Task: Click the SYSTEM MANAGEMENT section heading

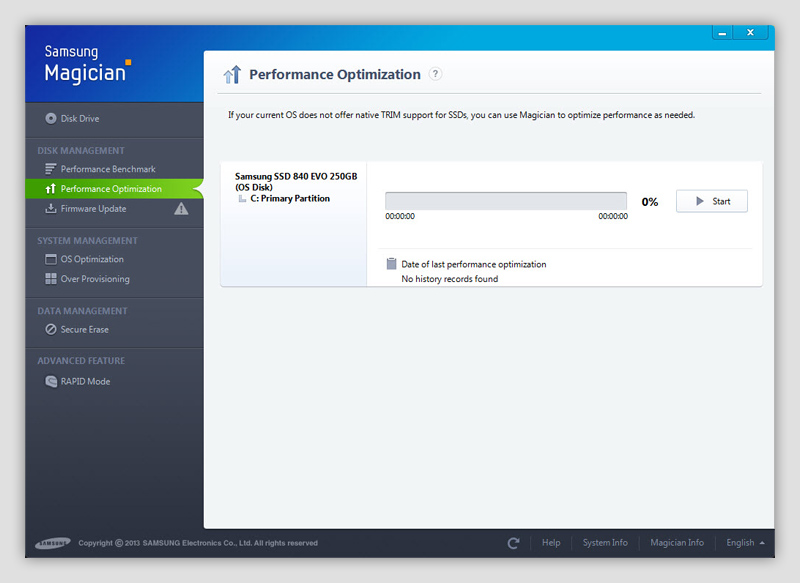Action: click(87, 241)
